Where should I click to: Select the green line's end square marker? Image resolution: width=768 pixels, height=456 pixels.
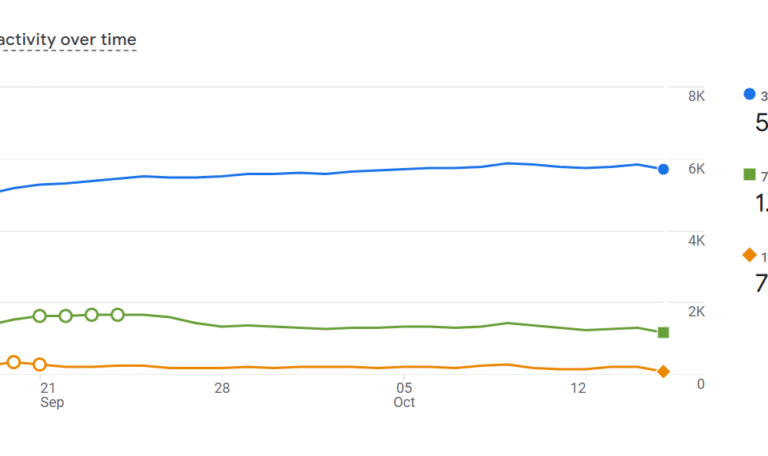(x=663, y=332)
